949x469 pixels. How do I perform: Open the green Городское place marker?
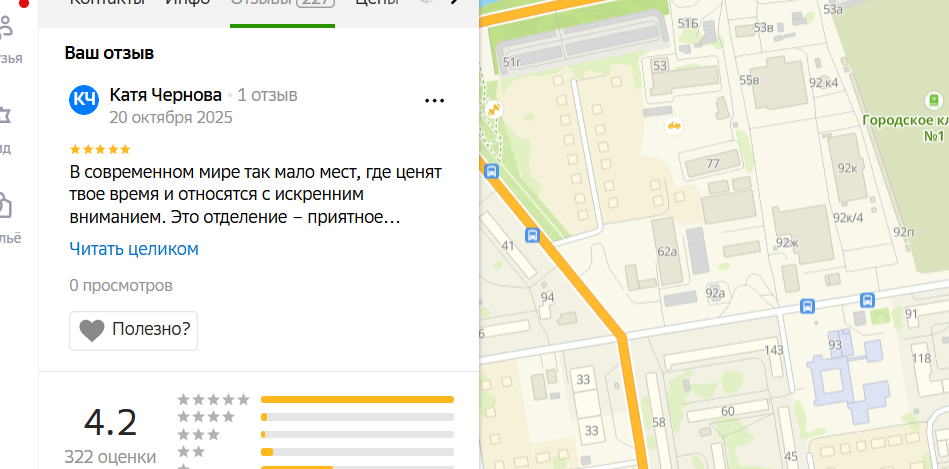(934, 100)
